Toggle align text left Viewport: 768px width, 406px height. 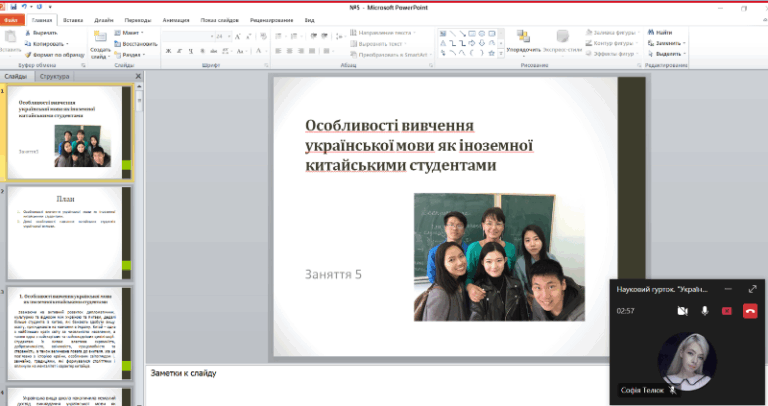(278, 51)
